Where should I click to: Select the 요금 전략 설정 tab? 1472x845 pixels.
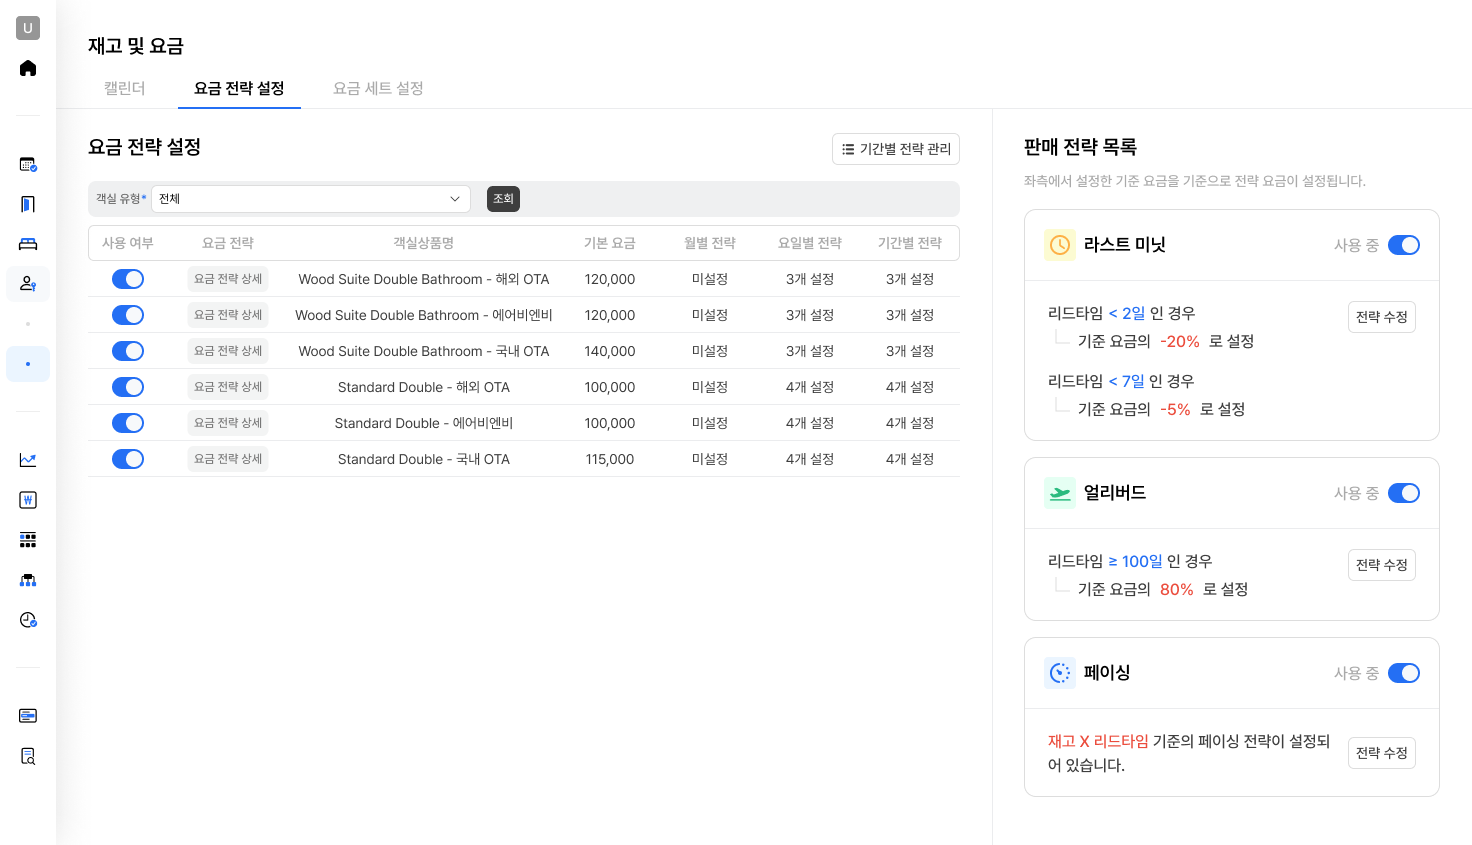pos(239,88)
